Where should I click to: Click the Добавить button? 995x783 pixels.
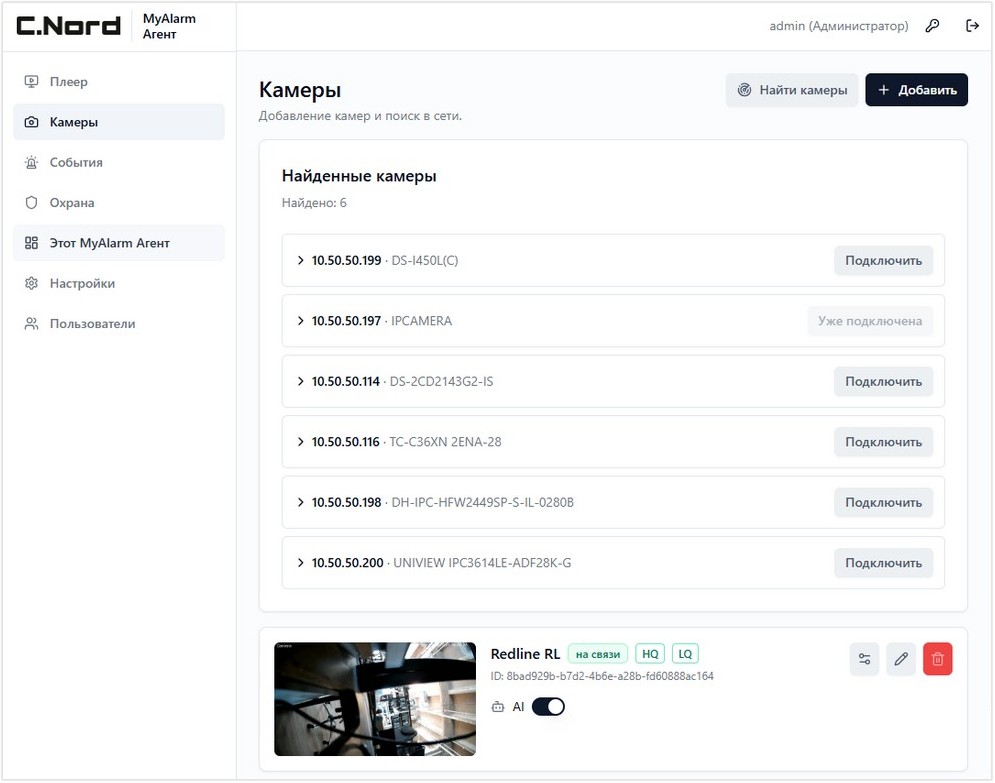pos(916,90)
